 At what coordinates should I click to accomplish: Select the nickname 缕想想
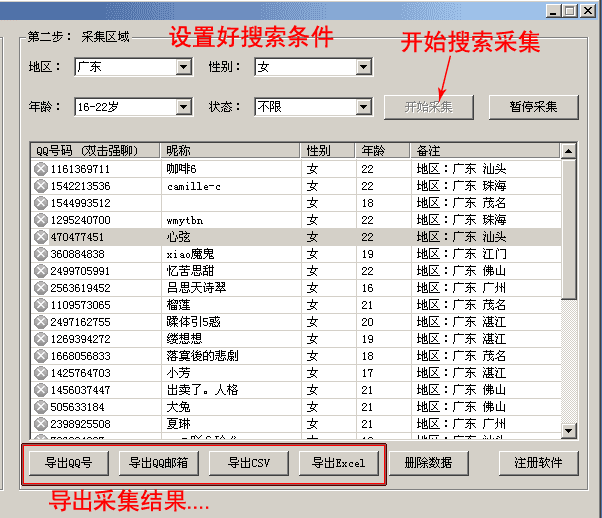tap(184, 339)
